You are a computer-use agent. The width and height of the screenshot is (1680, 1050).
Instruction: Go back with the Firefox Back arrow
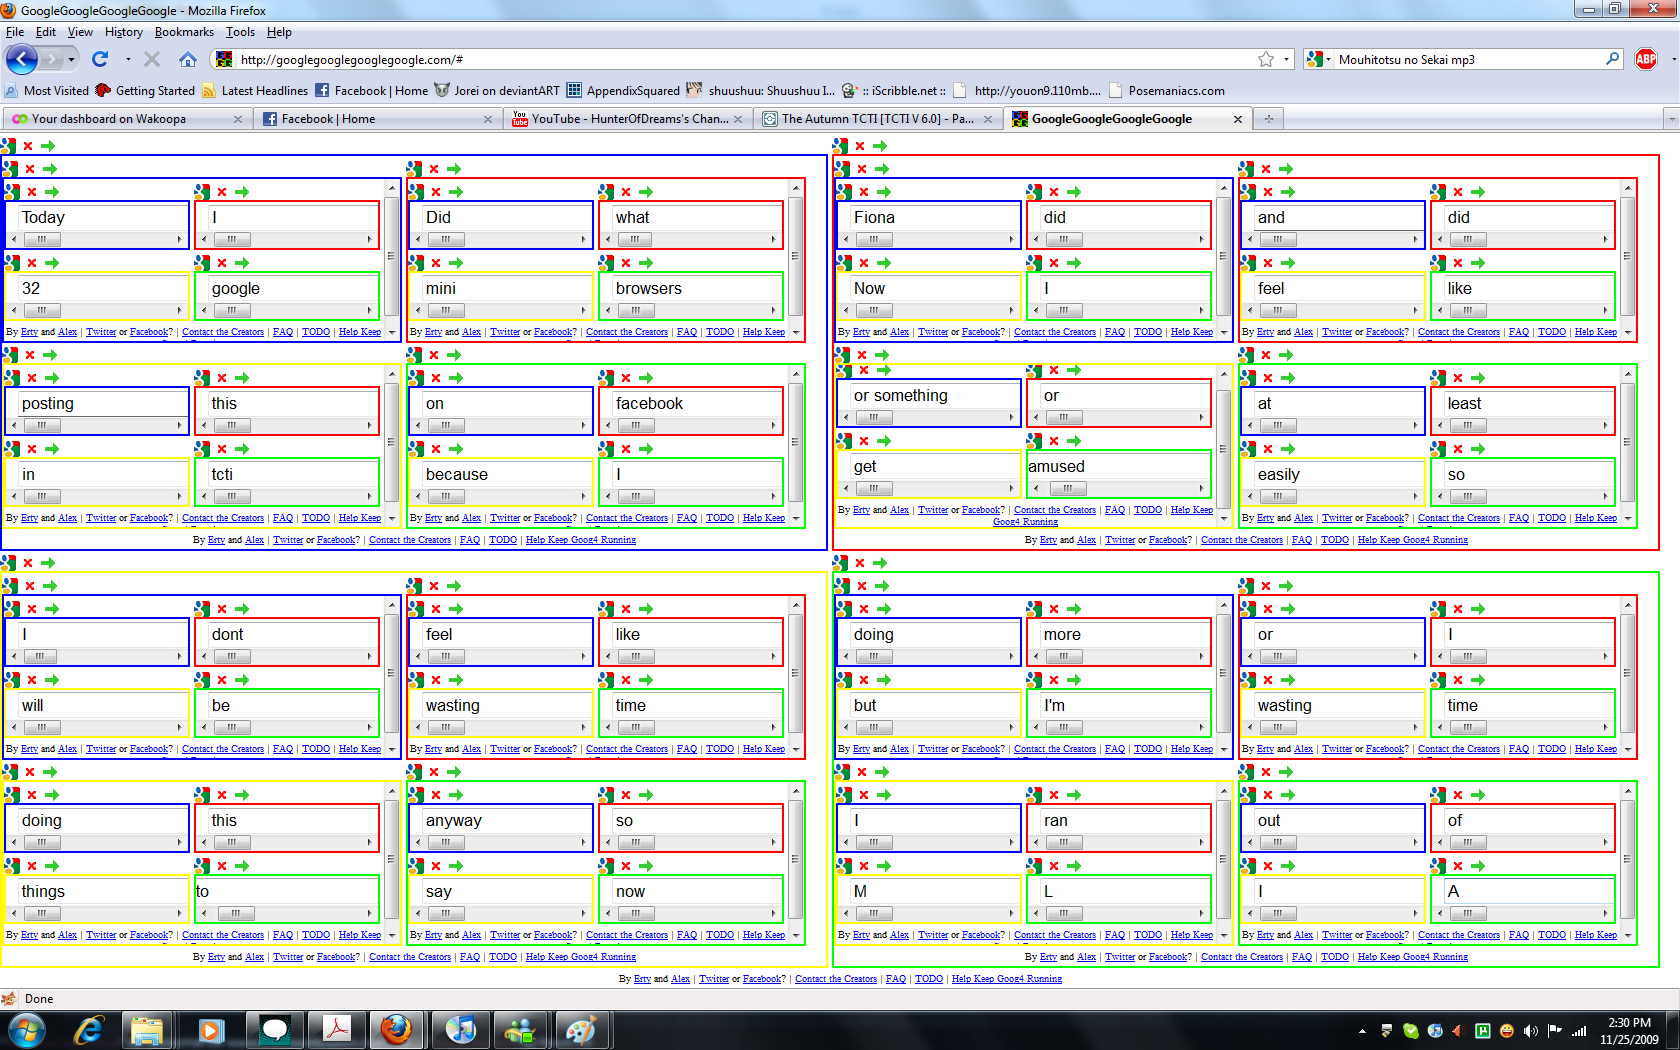[x=21, y=59]
